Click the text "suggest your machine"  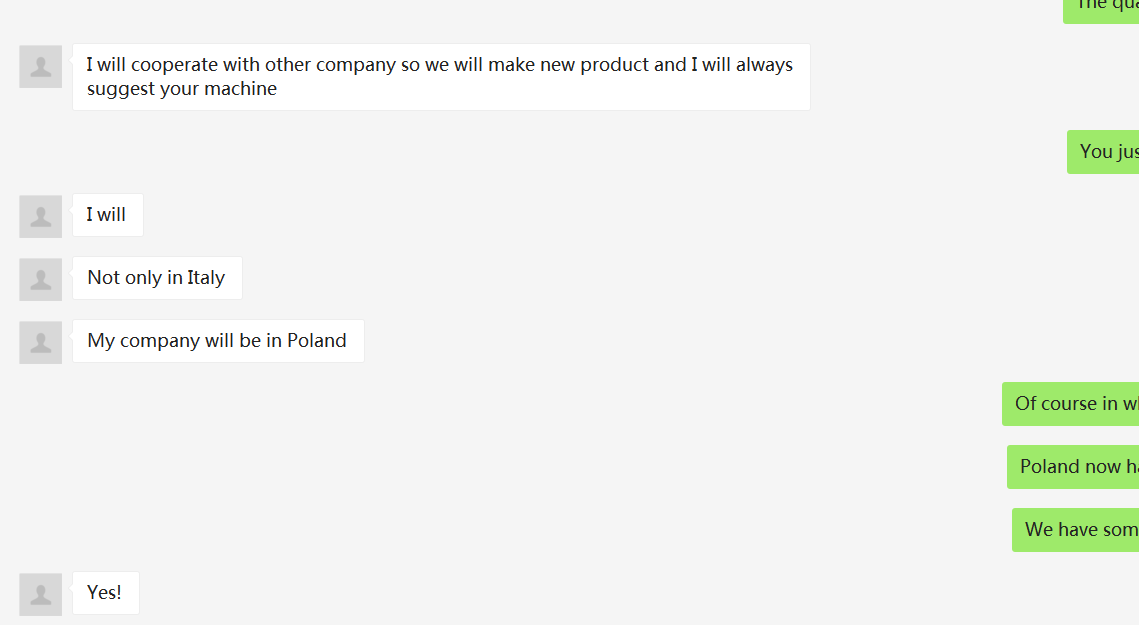(181, 89)
